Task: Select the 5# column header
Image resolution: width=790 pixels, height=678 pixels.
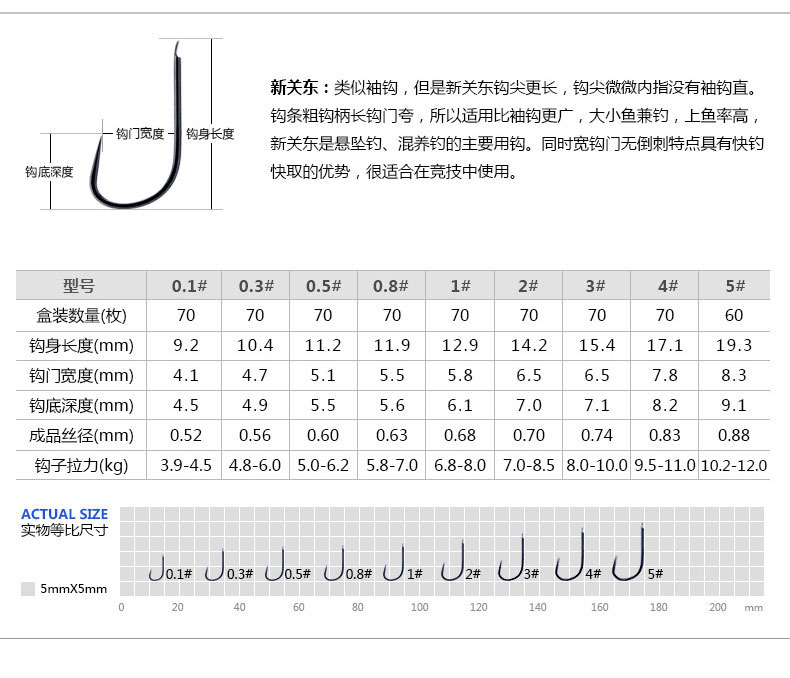Action: click(x=735, y=286)
